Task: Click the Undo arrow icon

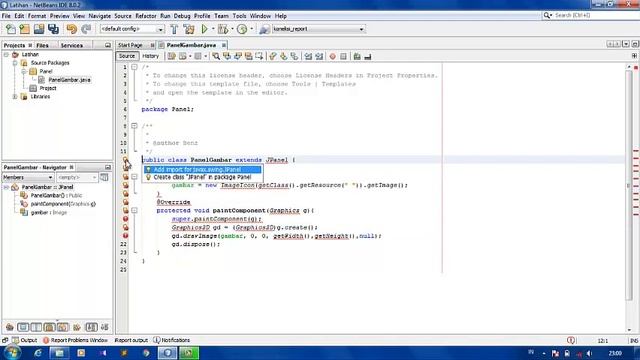Action: 71,29
